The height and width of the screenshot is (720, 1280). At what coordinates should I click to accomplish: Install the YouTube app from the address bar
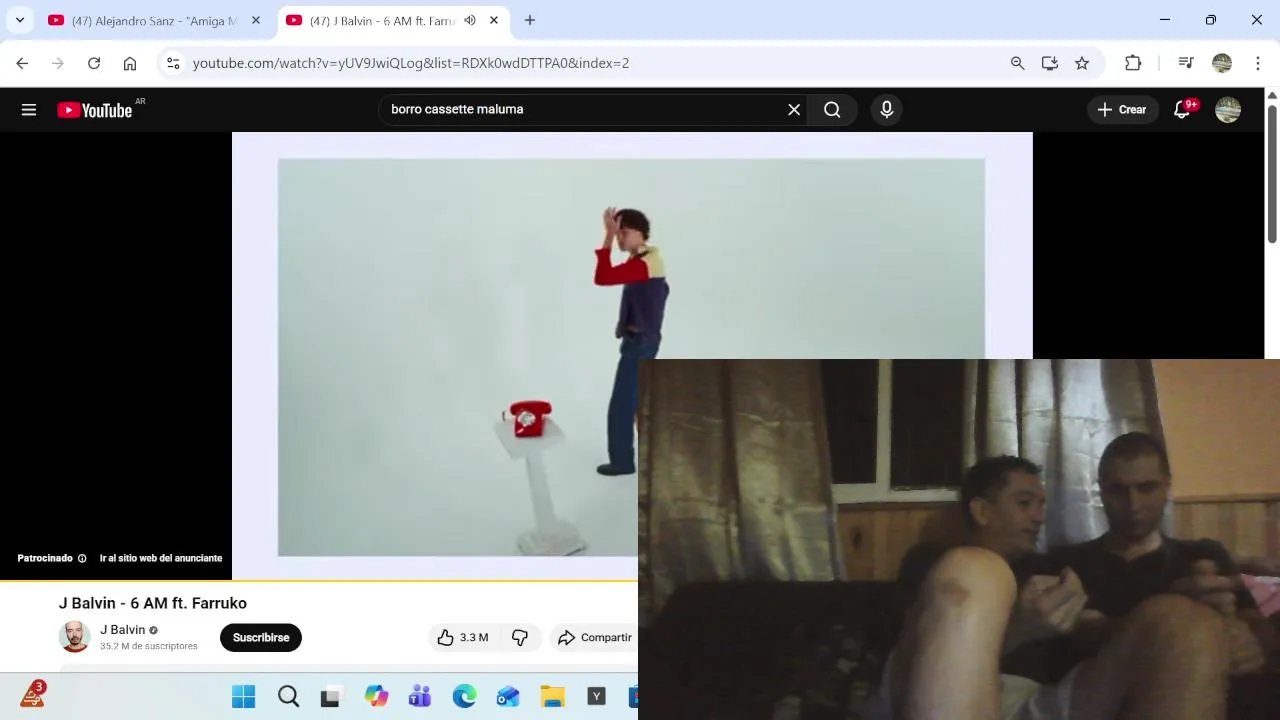(1049, 63)
